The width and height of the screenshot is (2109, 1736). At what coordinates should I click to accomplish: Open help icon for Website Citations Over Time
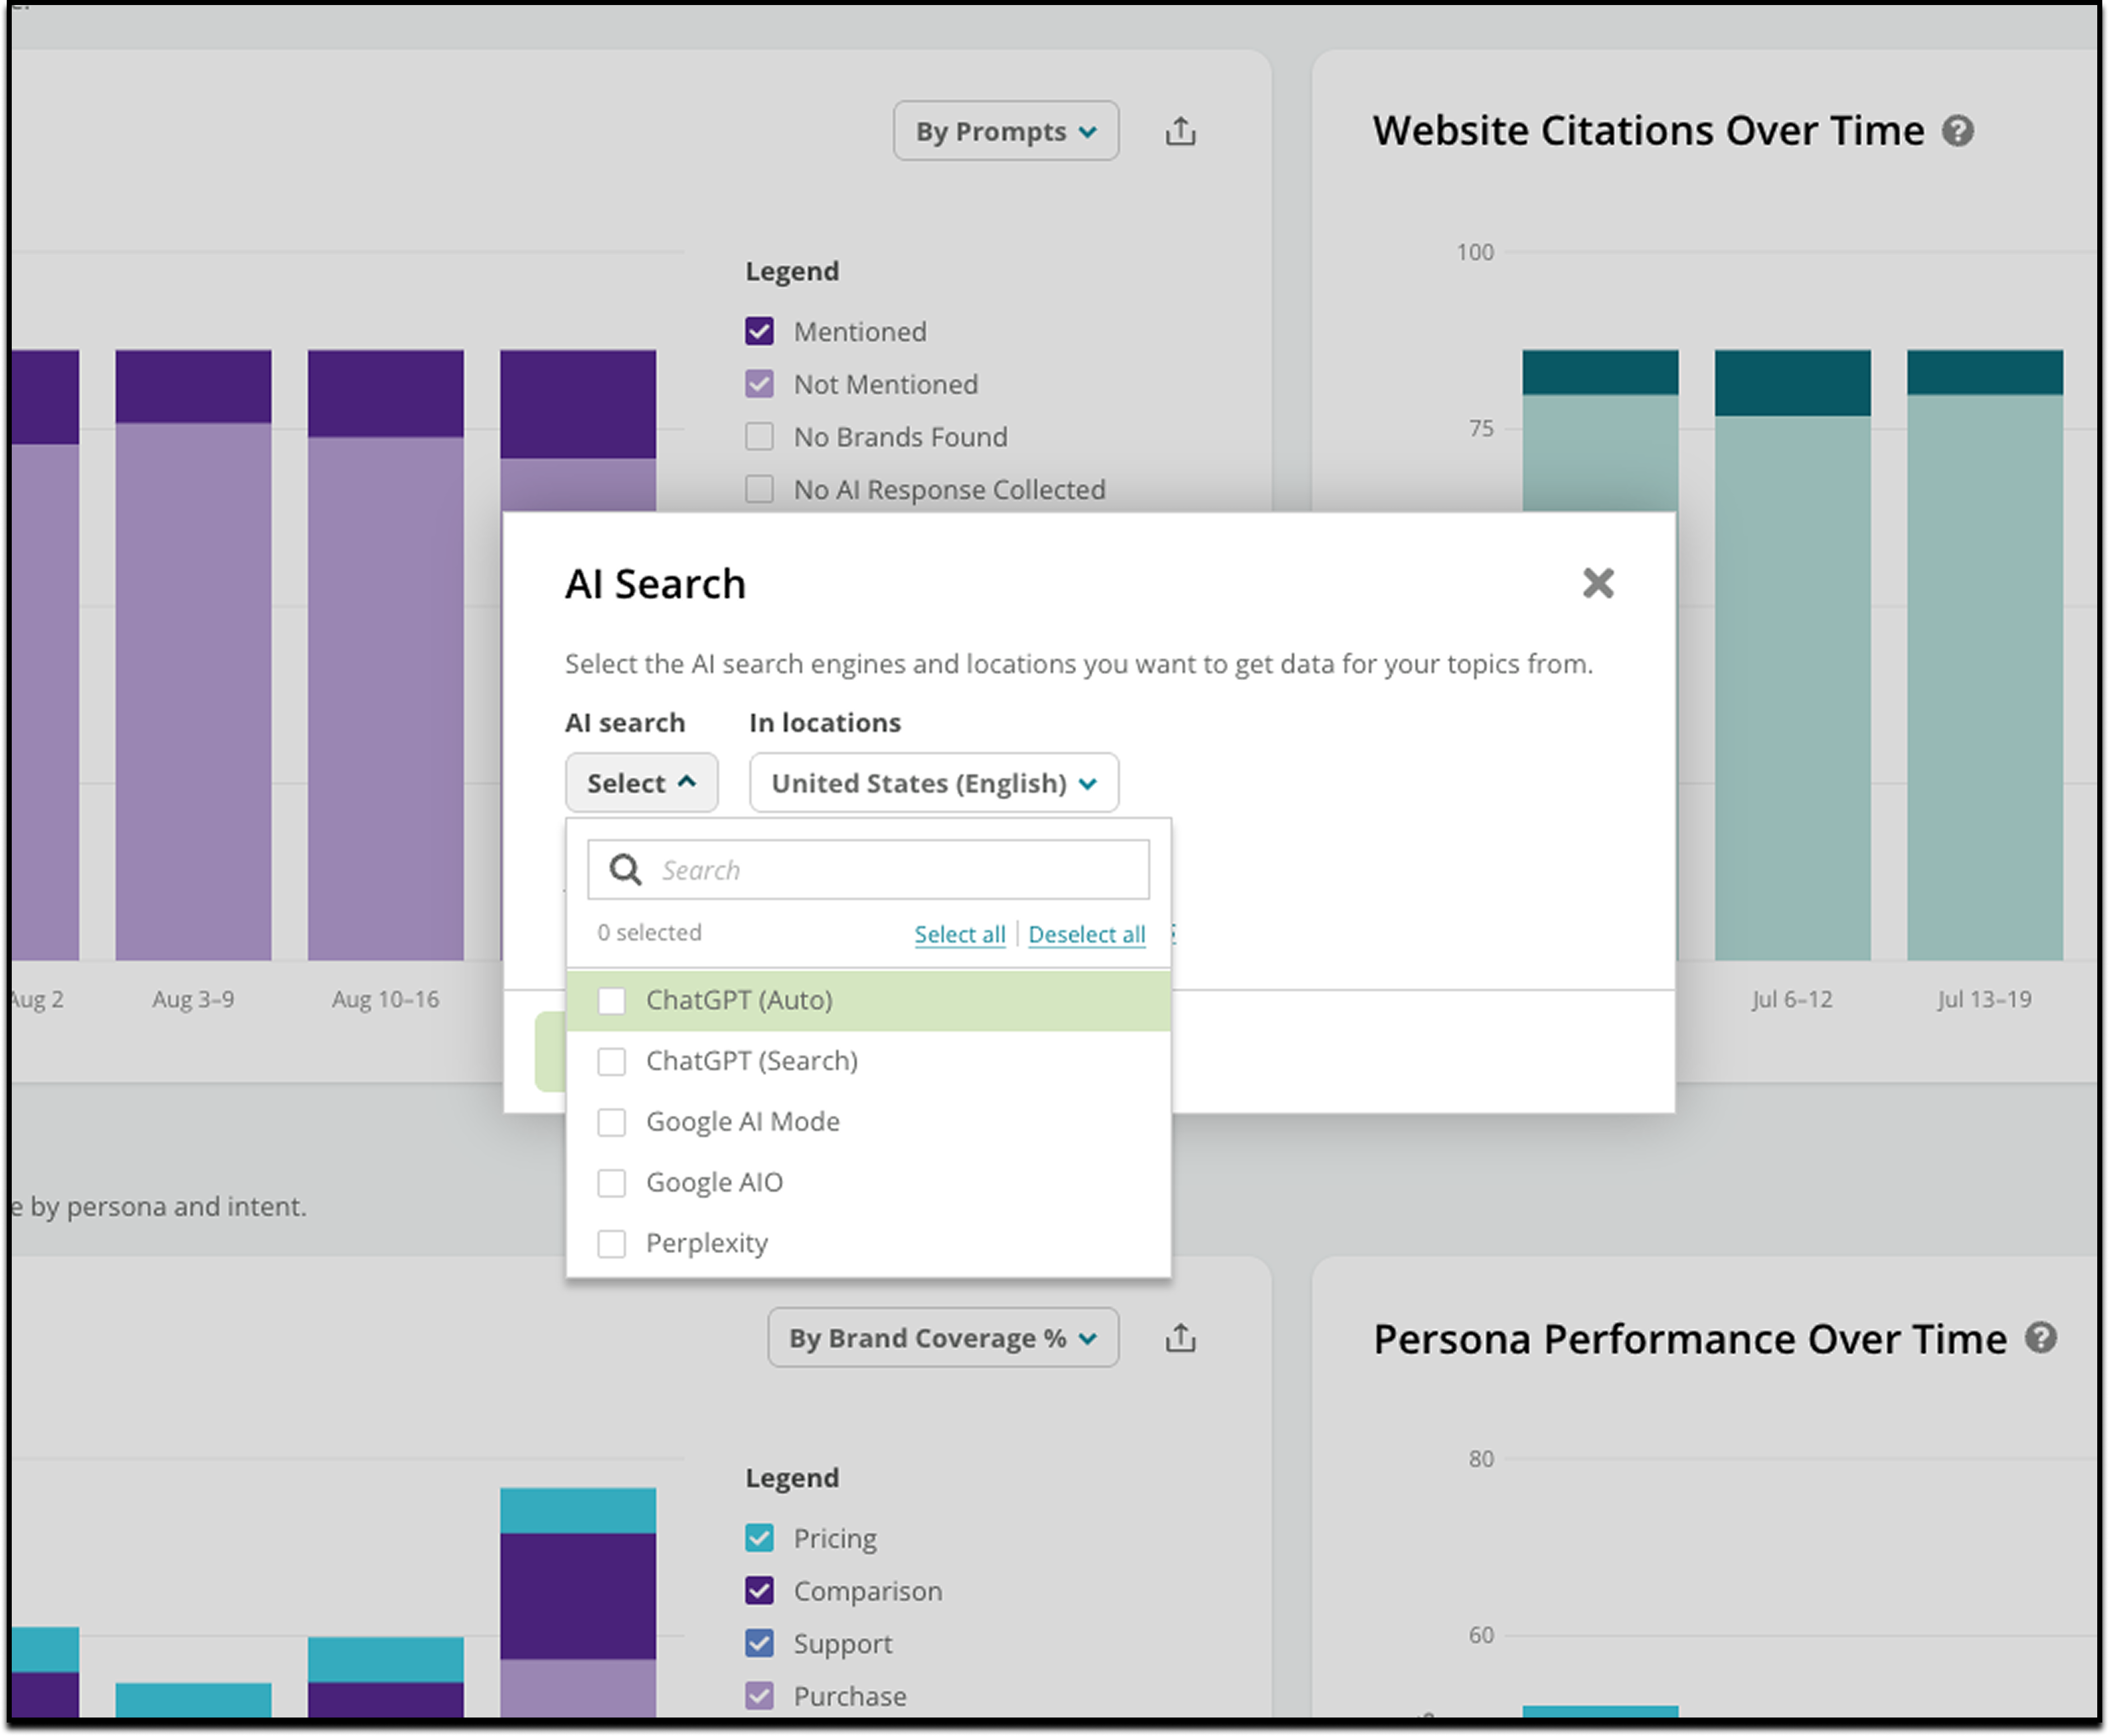(1958, 131)
